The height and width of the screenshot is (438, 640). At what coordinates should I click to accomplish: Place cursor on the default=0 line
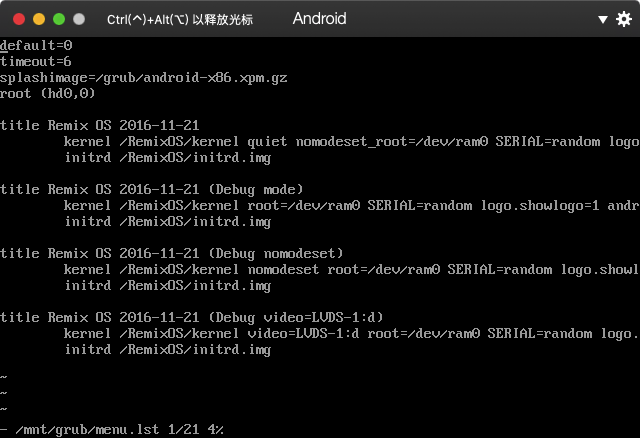[x=36, y=45]
